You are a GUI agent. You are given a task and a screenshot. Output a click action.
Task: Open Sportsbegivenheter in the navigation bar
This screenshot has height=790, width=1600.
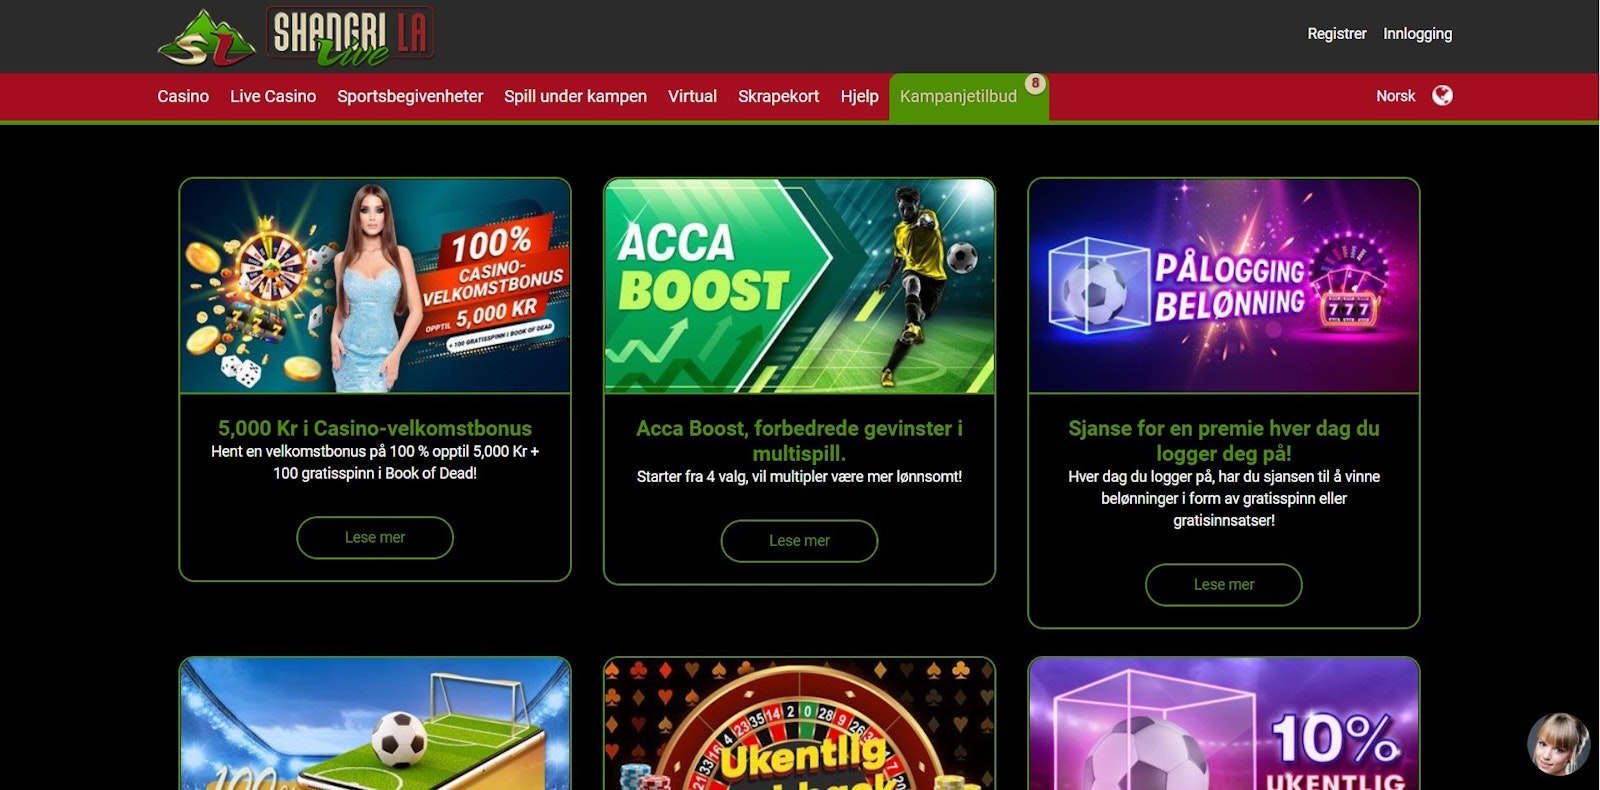point(410,96)
